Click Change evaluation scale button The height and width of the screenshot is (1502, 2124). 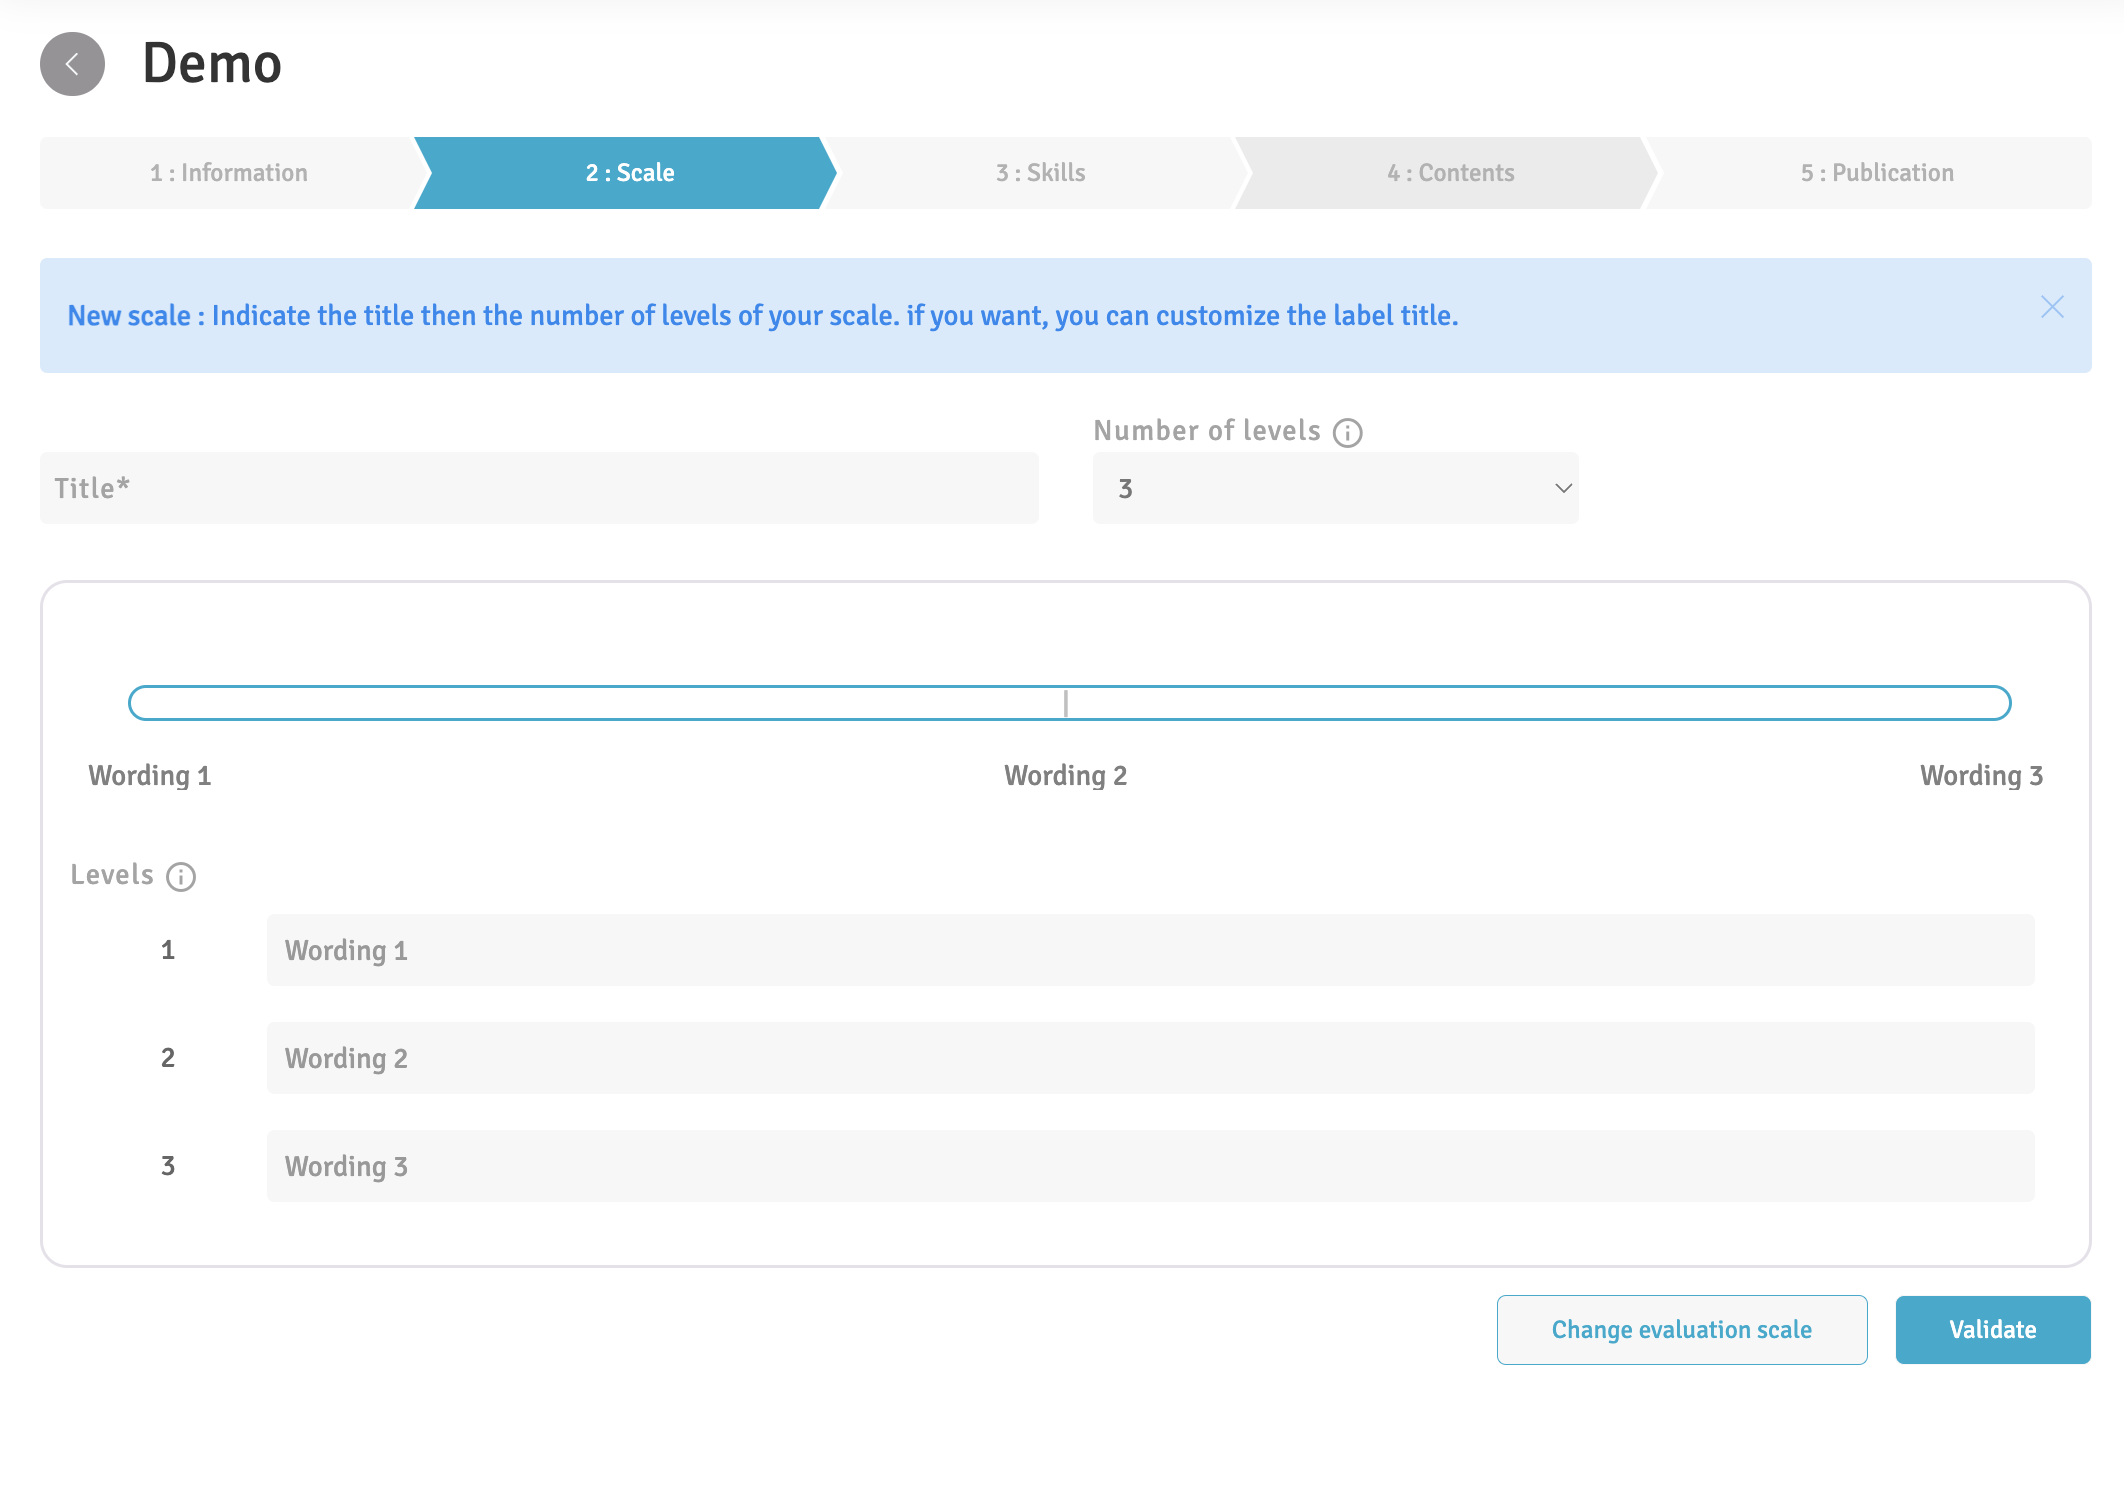pyautogui.click(x=1681, y=1329)
